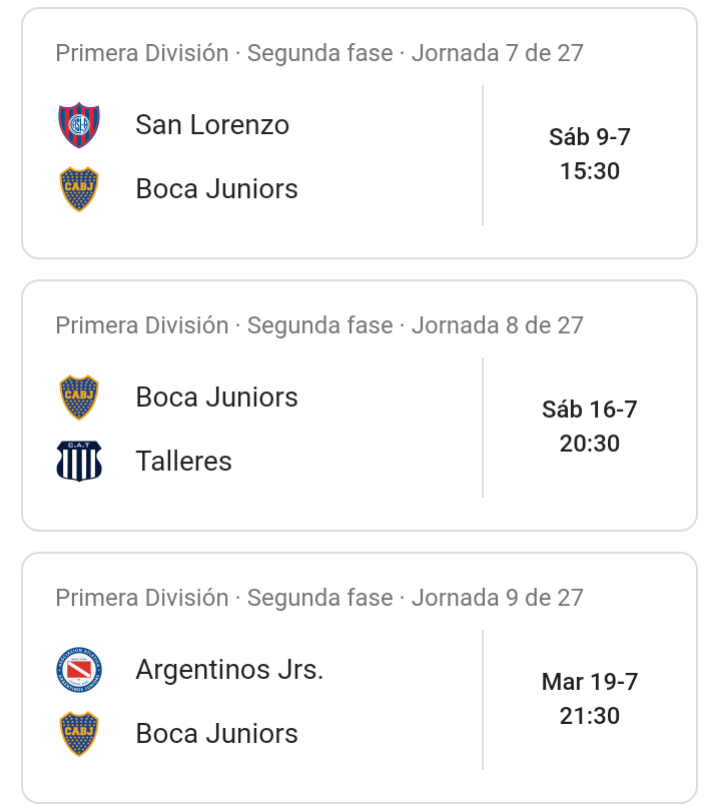The image size is (719, 805).
Task: Select Boca Juniors name above Talleres
Action: pyautogui.click(x=217, y=397)
